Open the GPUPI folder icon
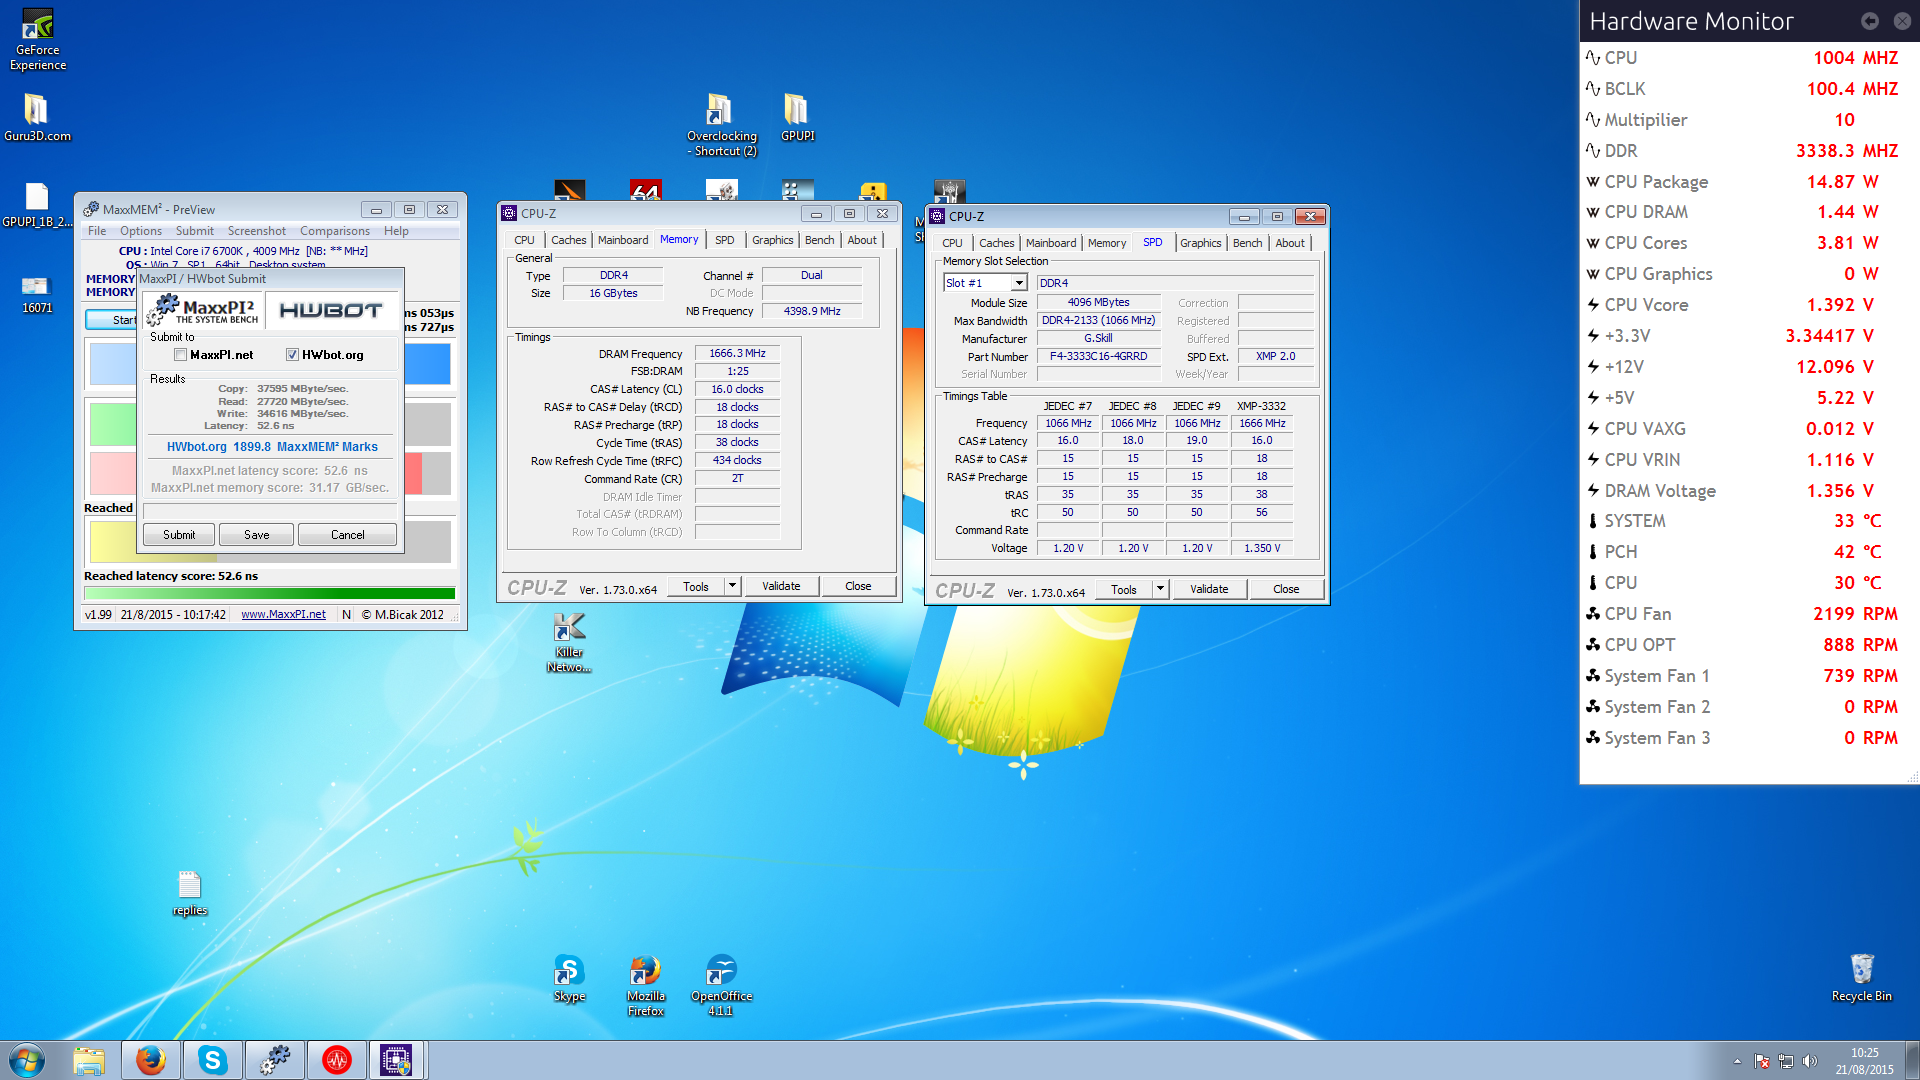 coord(797,118)
